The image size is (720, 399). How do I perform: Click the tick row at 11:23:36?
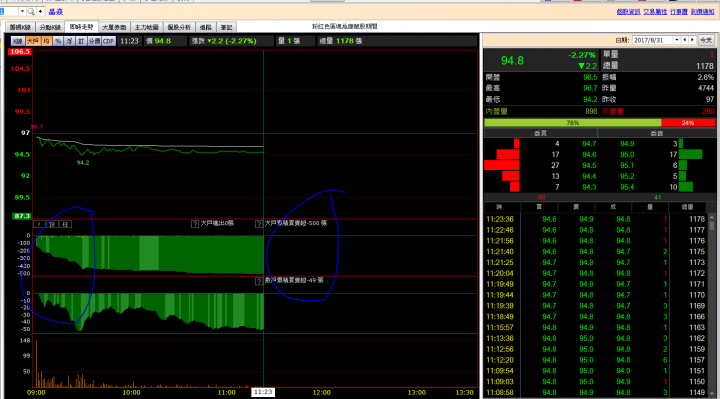[x=596, y=219]
